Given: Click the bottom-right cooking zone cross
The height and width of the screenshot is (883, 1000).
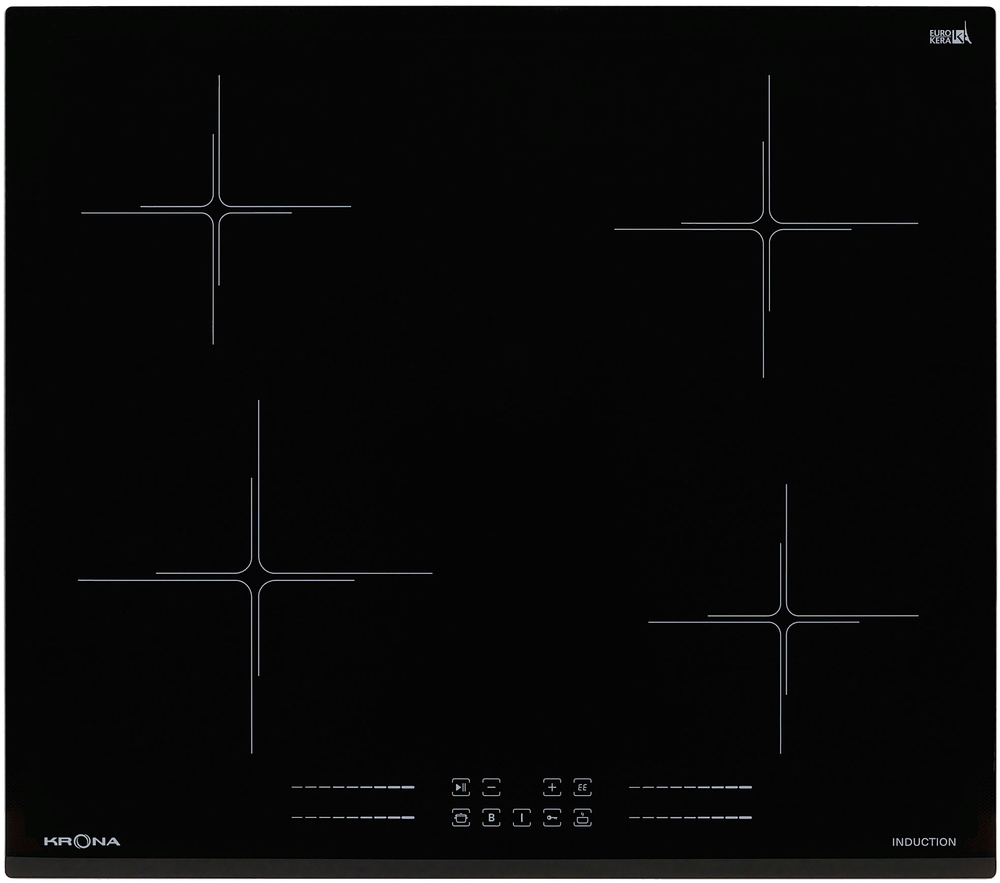Looking at the screenshot, I should click(783, 619).
